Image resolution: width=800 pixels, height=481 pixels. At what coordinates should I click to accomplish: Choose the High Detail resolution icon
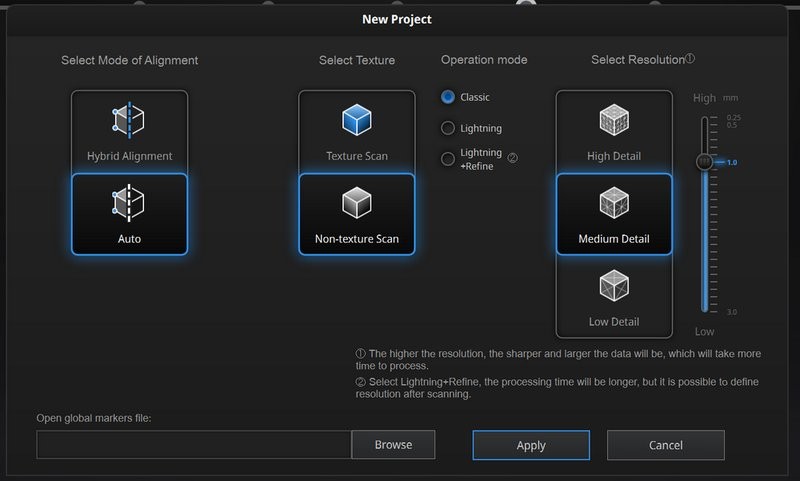click(x=613, y=121)
